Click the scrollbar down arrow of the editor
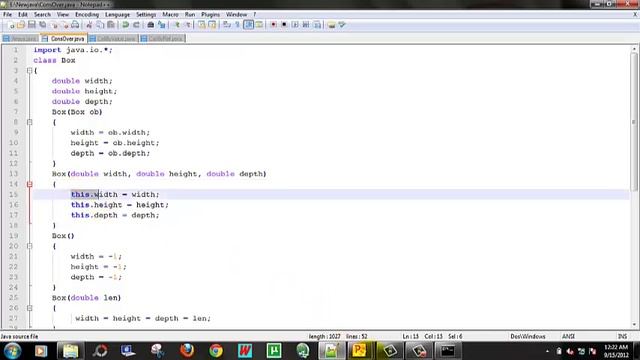 (634, 325)
